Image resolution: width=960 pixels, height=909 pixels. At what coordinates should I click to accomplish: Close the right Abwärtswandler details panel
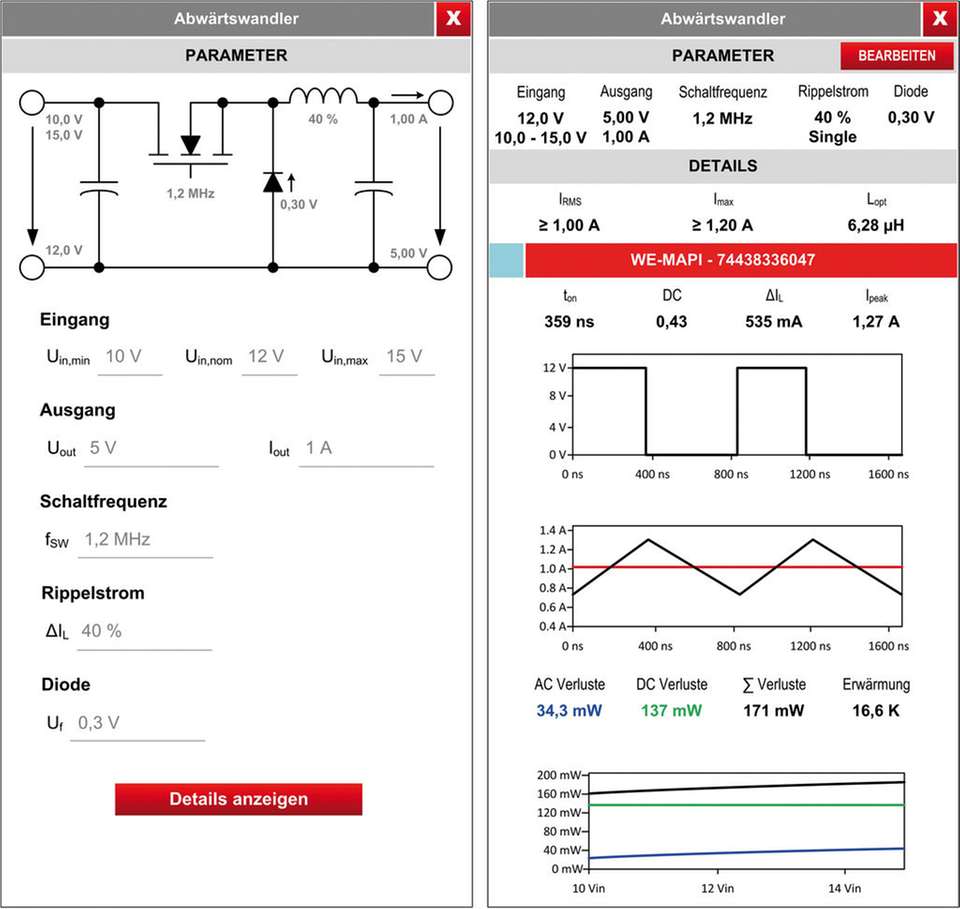(939, 19)
